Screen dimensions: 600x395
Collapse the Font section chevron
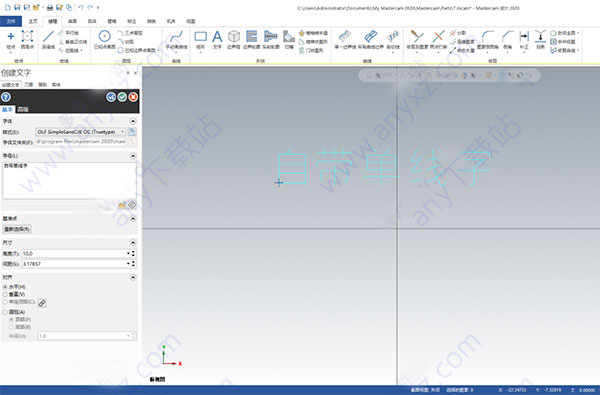[133, 121]
